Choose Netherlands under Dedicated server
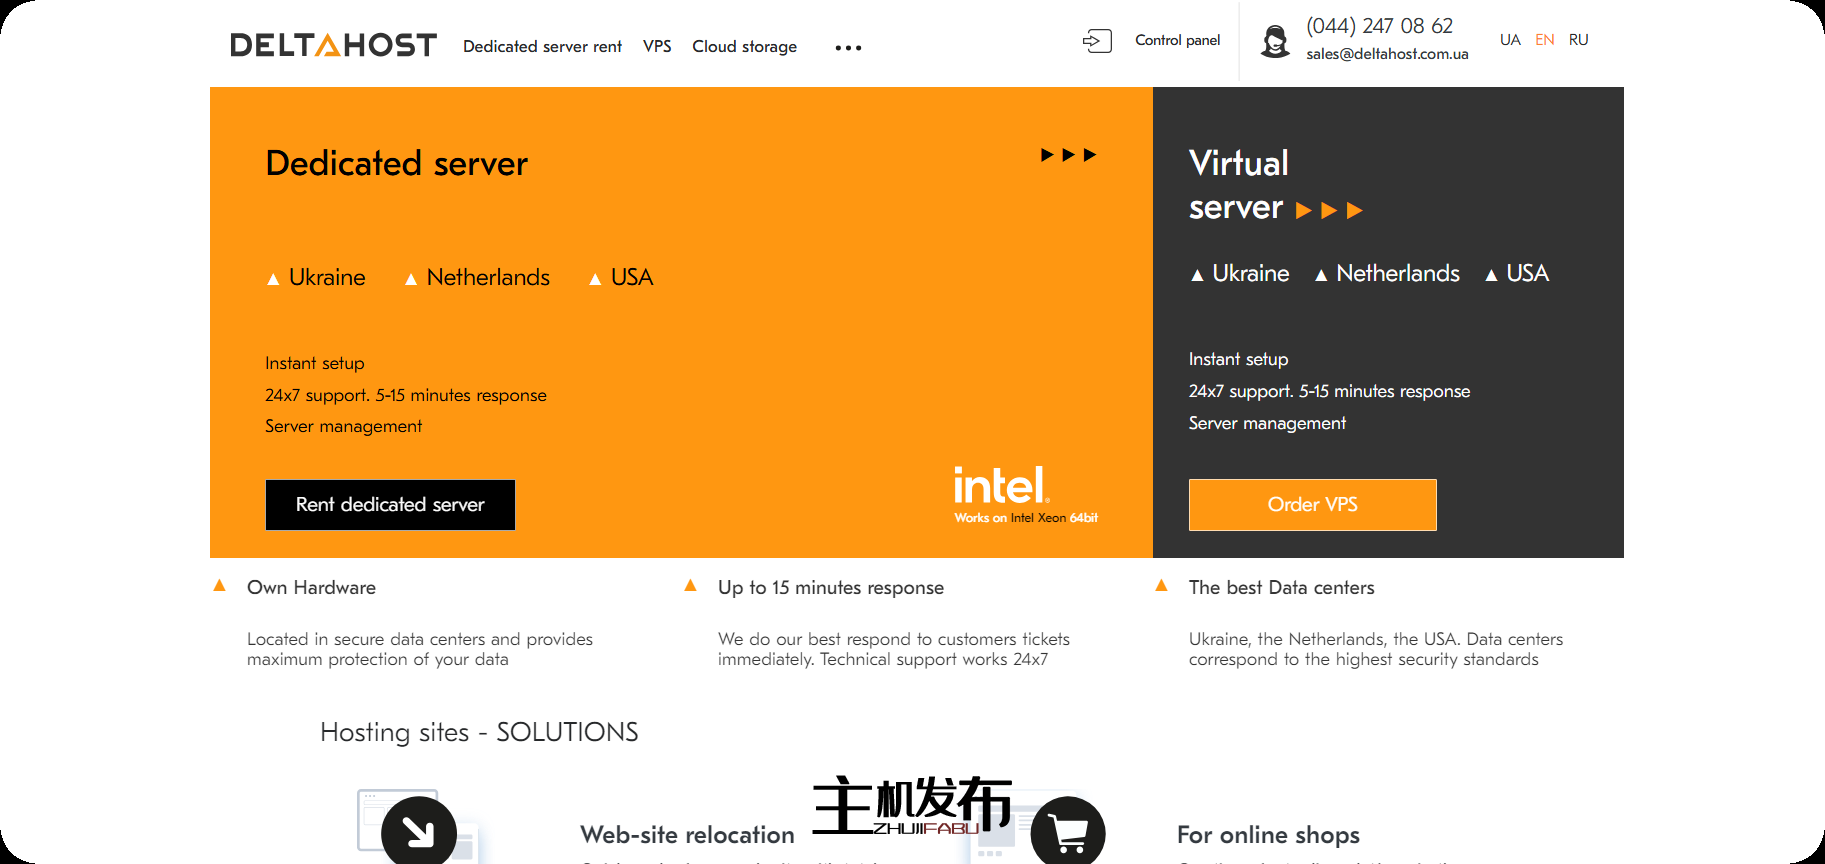 coord(487,277)
